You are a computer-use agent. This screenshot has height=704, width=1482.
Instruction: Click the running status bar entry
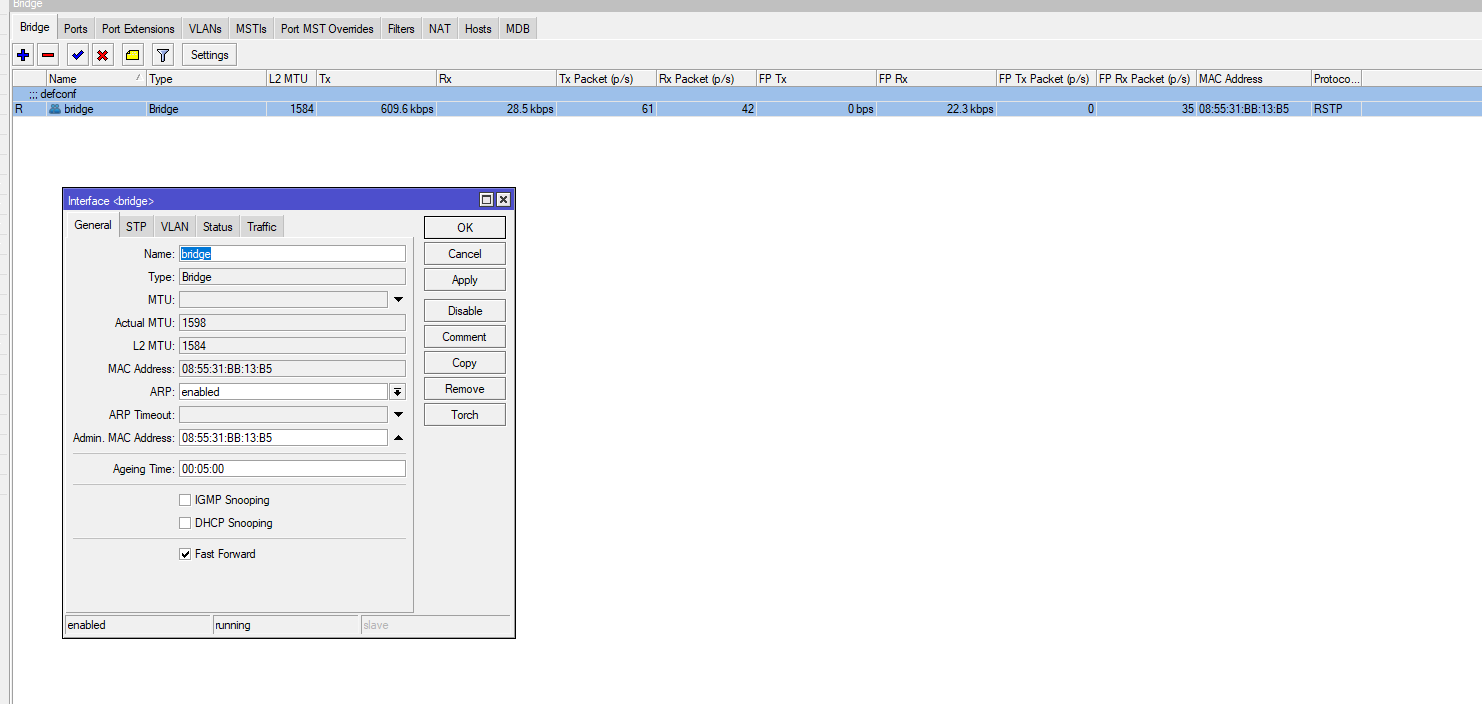point(286,625)
